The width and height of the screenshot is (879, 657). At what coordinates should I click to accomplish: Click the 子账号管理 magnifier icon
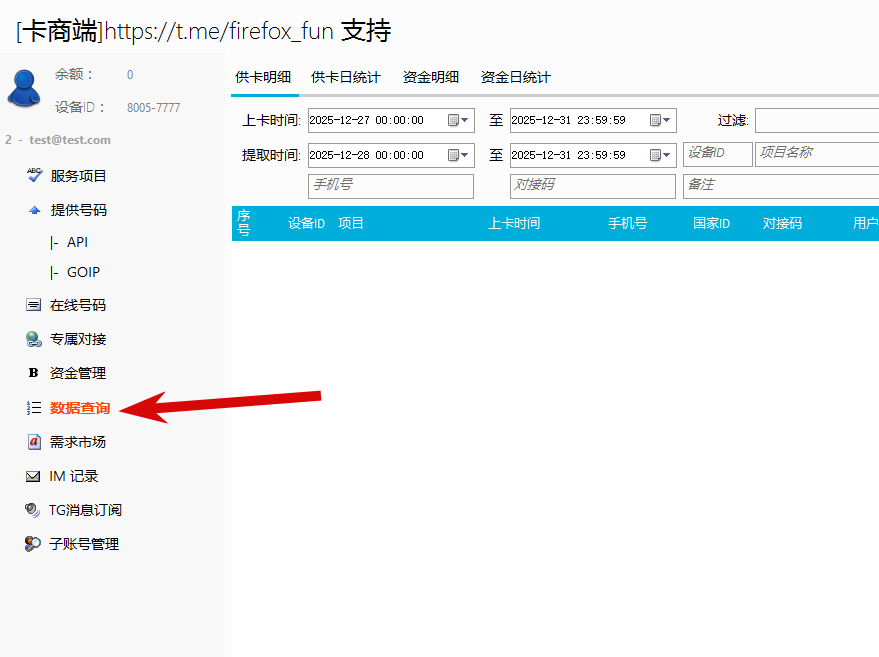33,544
